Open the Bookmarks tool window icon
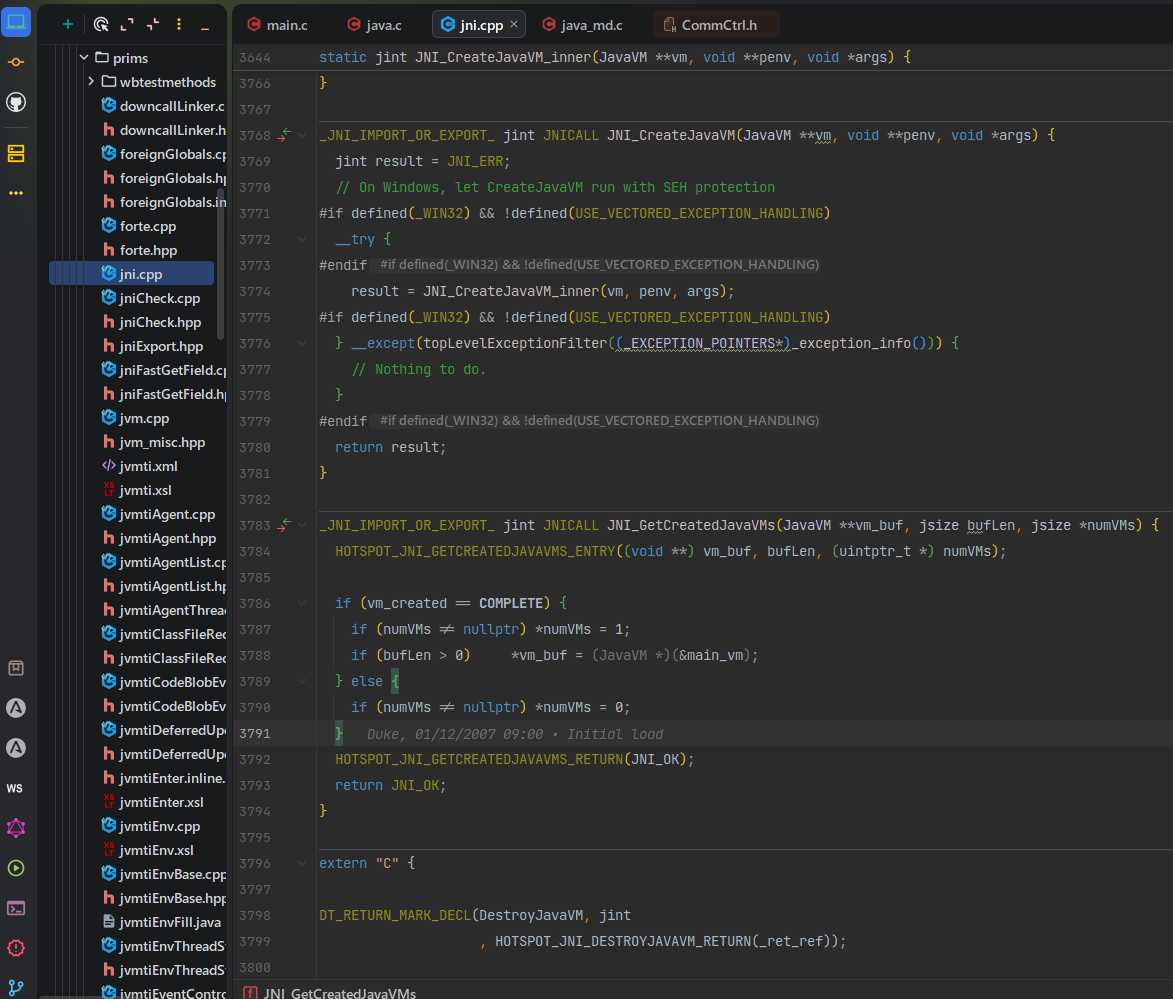Viewport: 1173px width, 1000px height. [16, 668]
